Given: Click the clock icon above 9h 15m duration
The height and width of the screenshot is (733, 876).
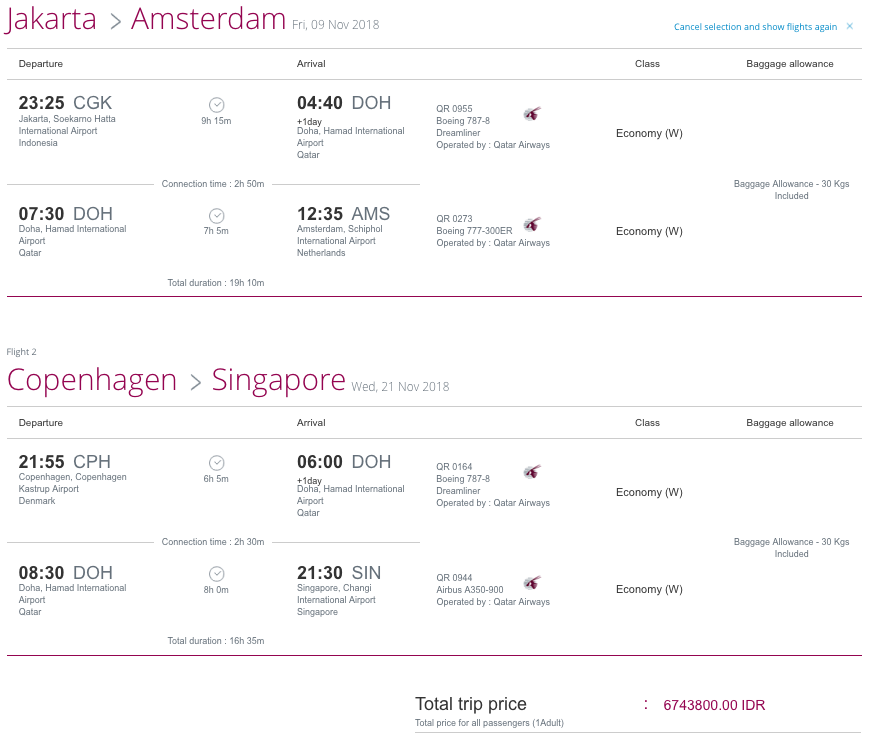Looking at the screenshot, I should pos(217,105).
